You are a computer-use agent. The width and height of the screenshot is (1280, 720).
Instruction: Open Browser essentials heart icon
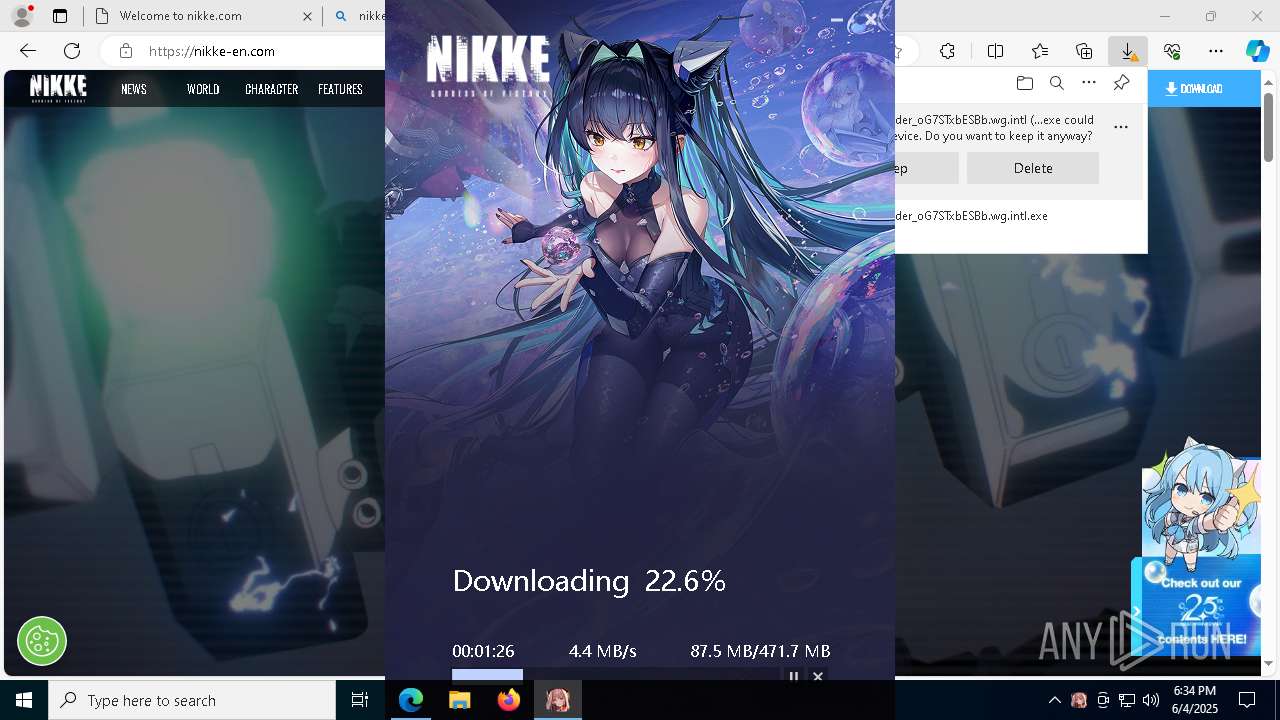(x=1172, y=51)
